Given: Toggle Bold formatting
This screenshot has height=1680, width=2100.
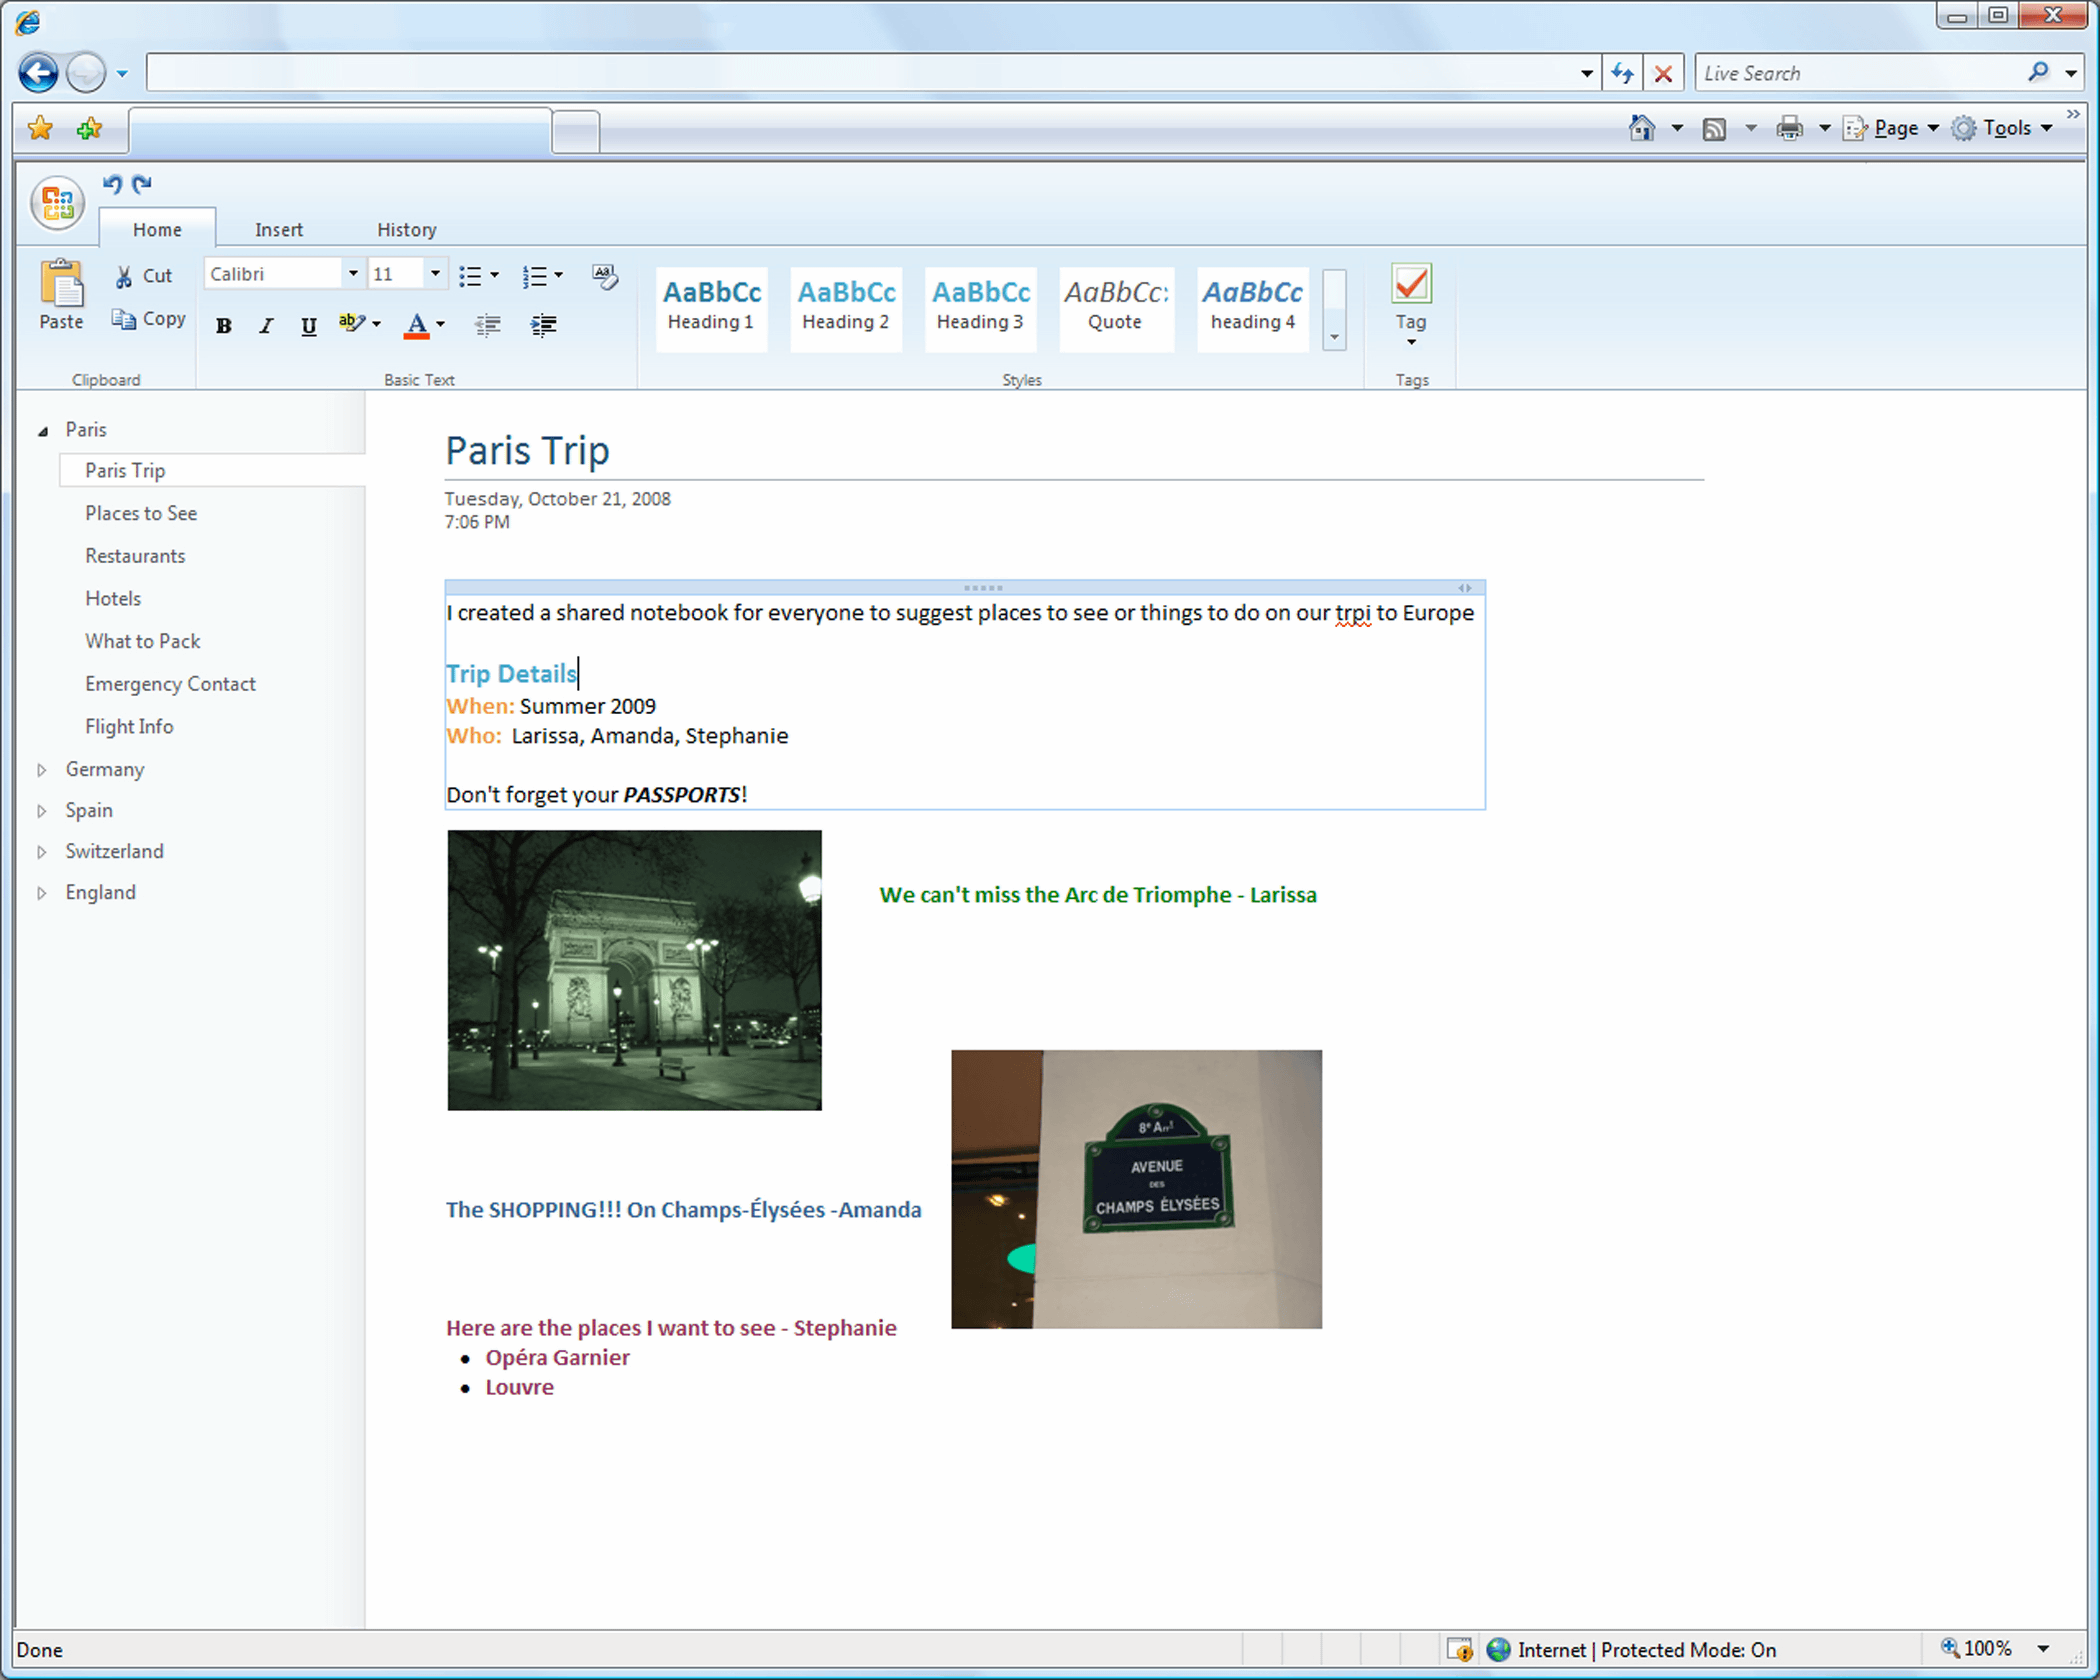Looking at the screenshot, I should click(x=224, y=326).
